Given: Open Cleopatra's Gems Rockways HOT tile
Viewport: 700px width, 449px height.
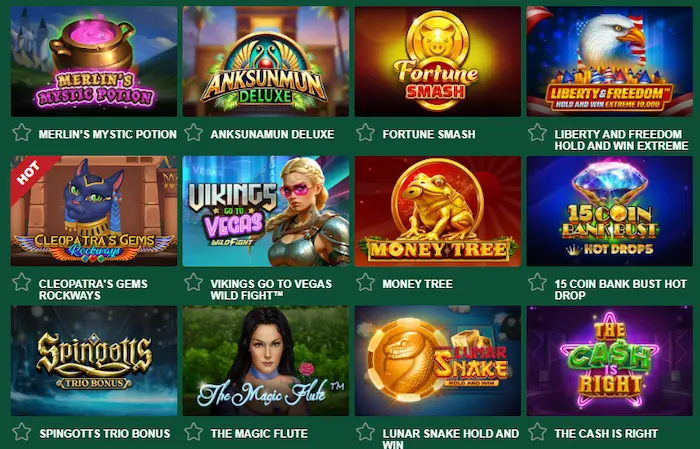Looking at the screenshot, I should pos(94,211).
